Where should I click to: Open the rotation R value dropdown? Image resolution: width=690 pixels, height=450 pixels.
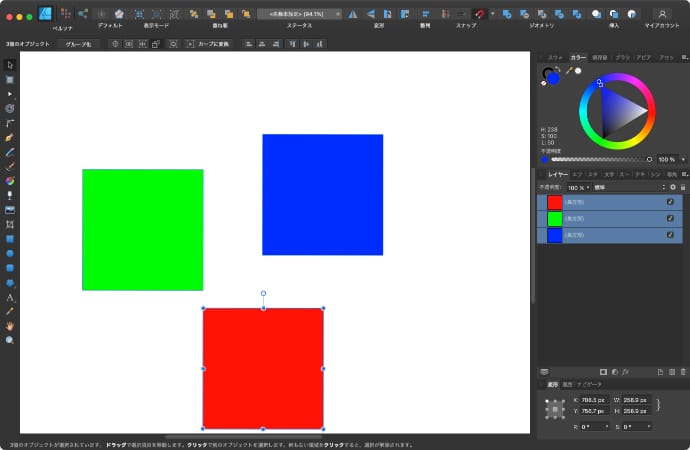[606, 426]
